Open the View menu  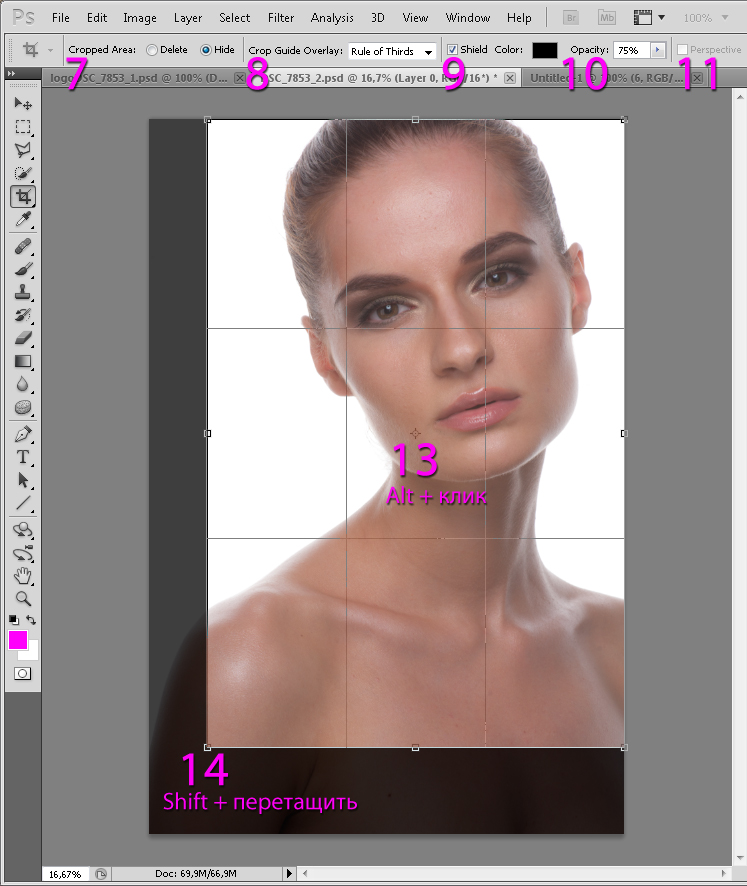click(x=415, y=18)
